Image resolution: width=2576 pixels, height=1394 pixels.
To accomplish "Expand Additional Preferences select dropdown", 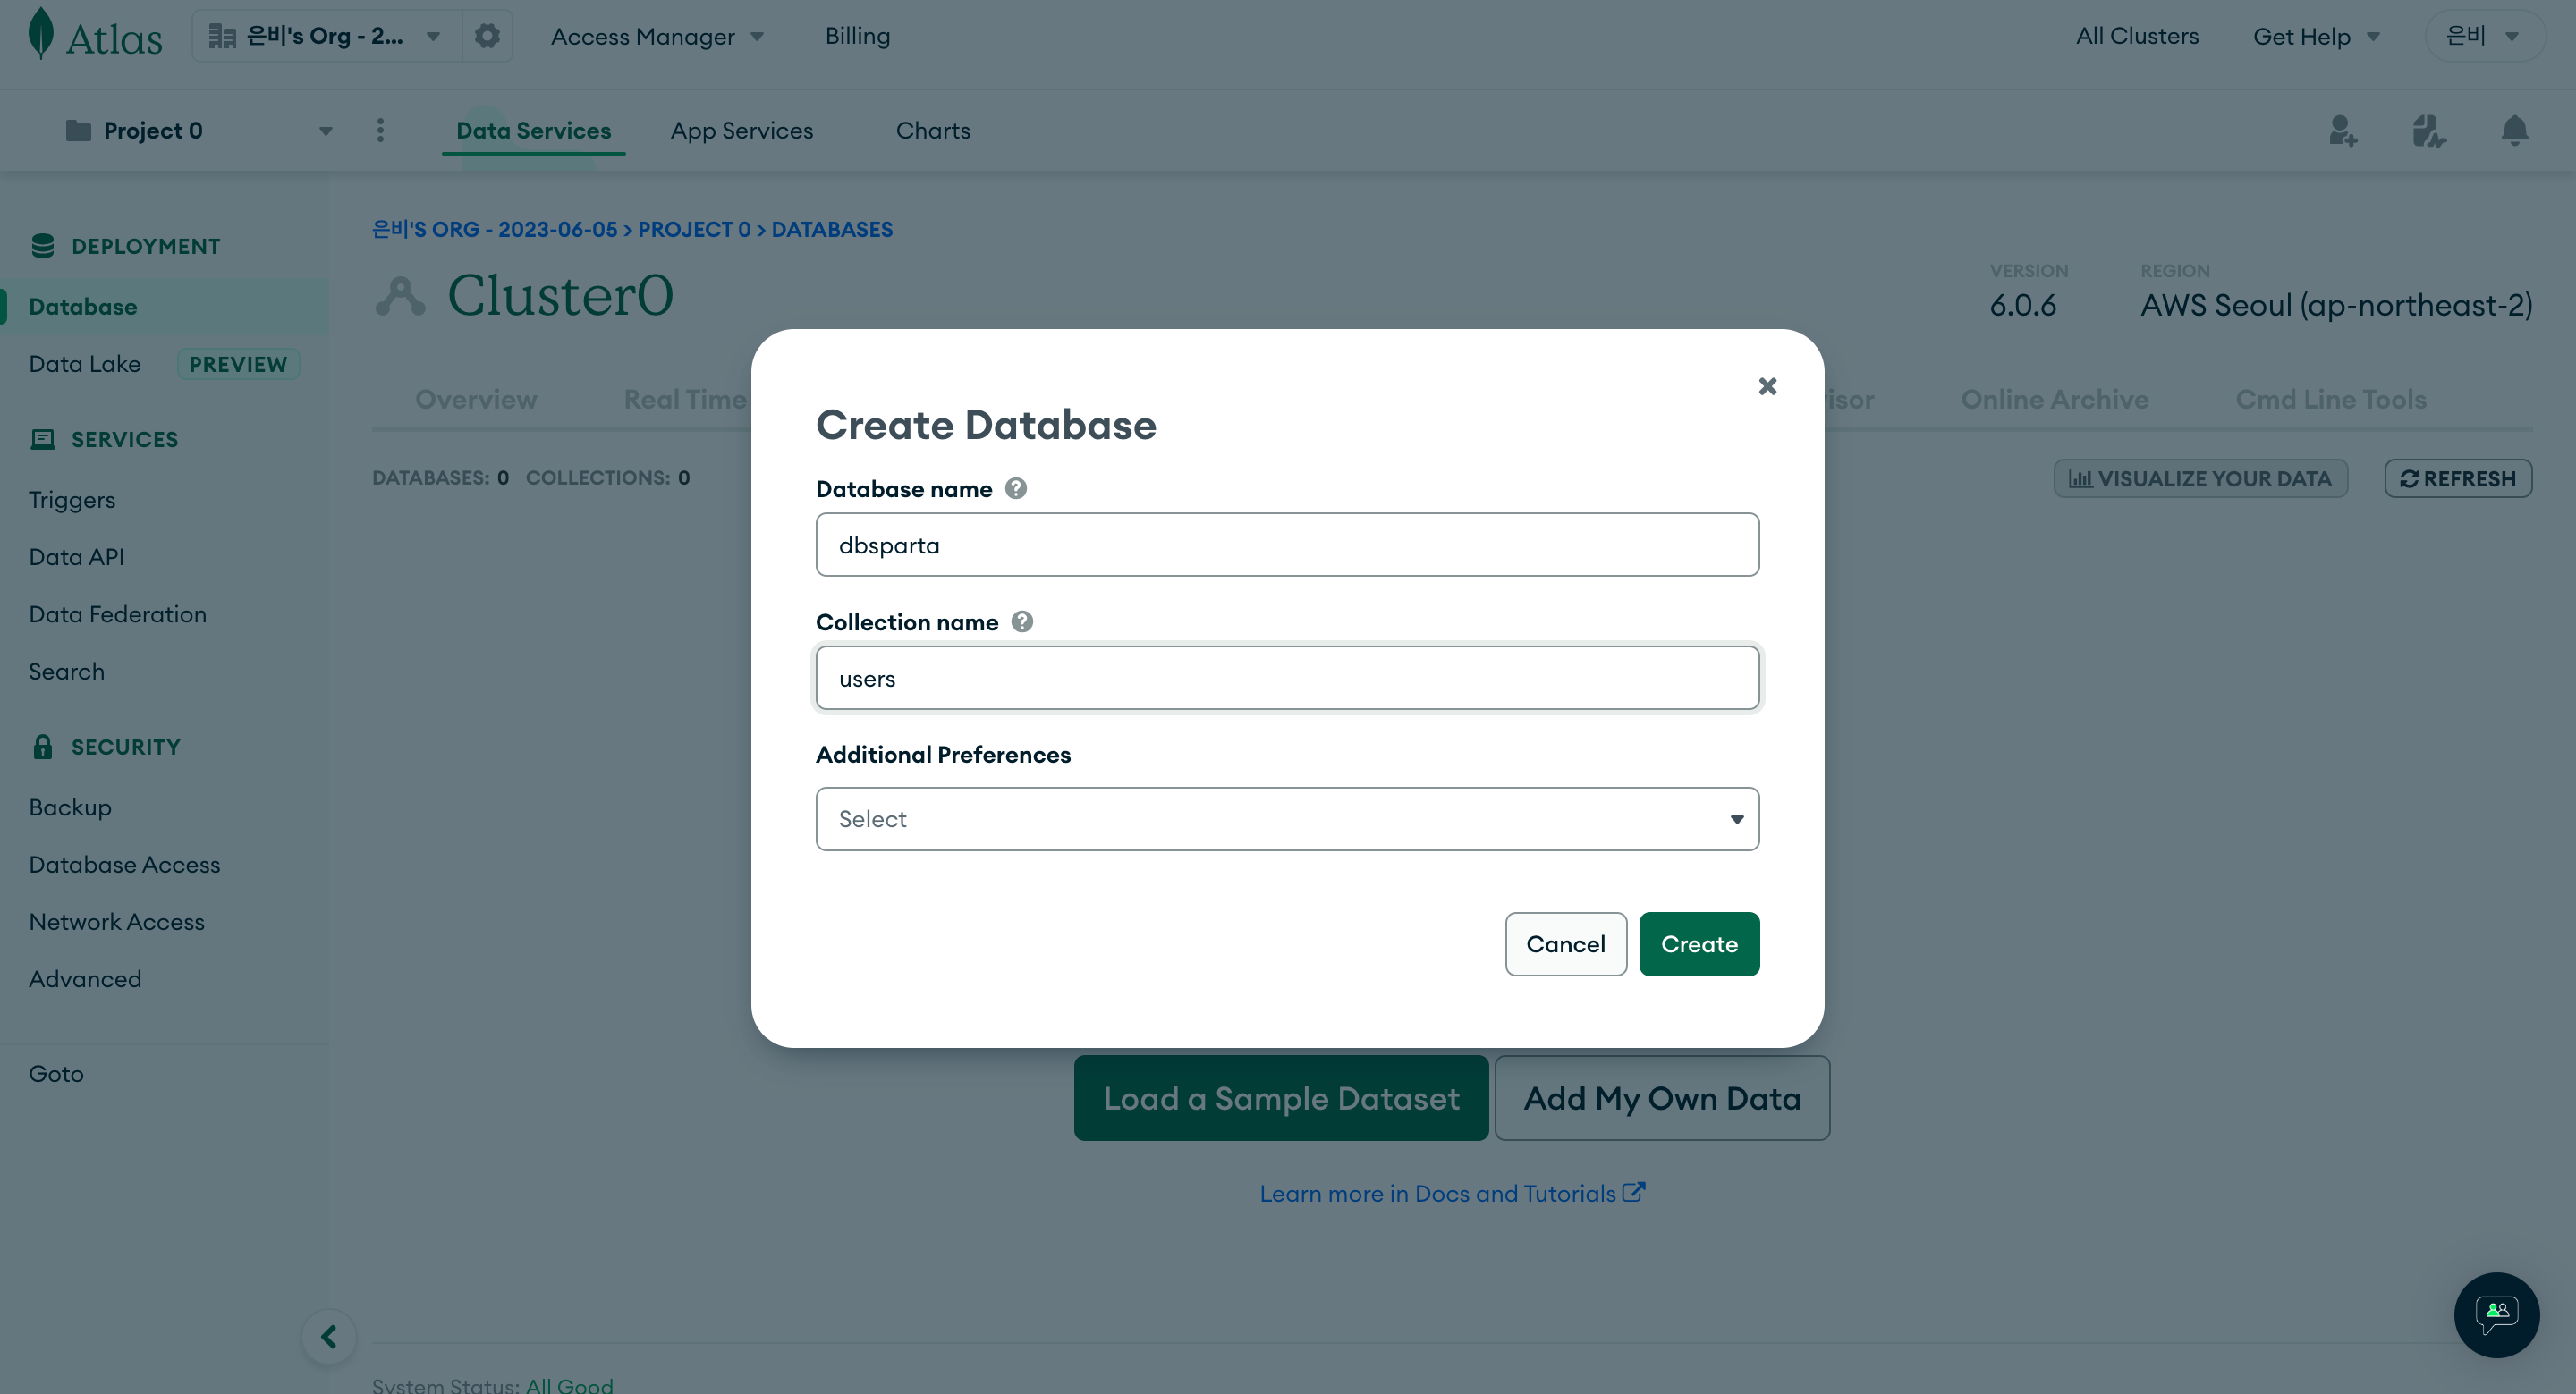I will point(1287,819).
